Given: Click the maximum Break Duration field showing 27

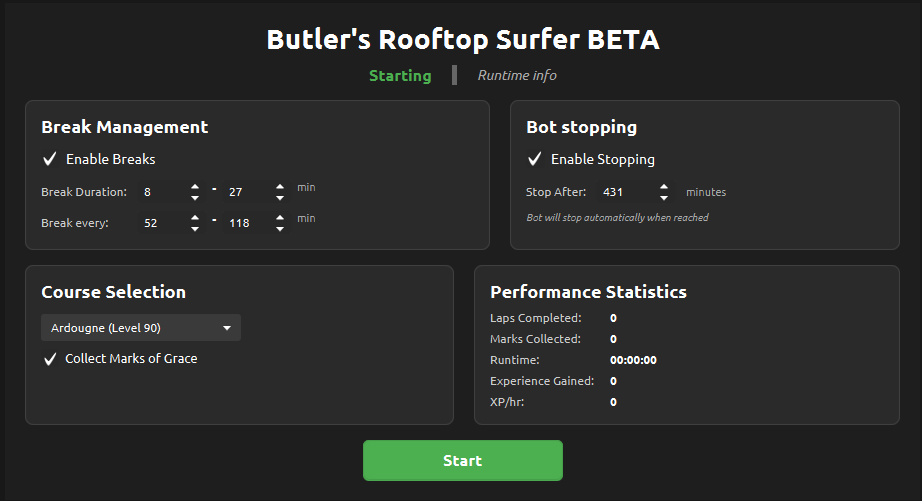Looking at the screenshot, I should coord(245,191).
